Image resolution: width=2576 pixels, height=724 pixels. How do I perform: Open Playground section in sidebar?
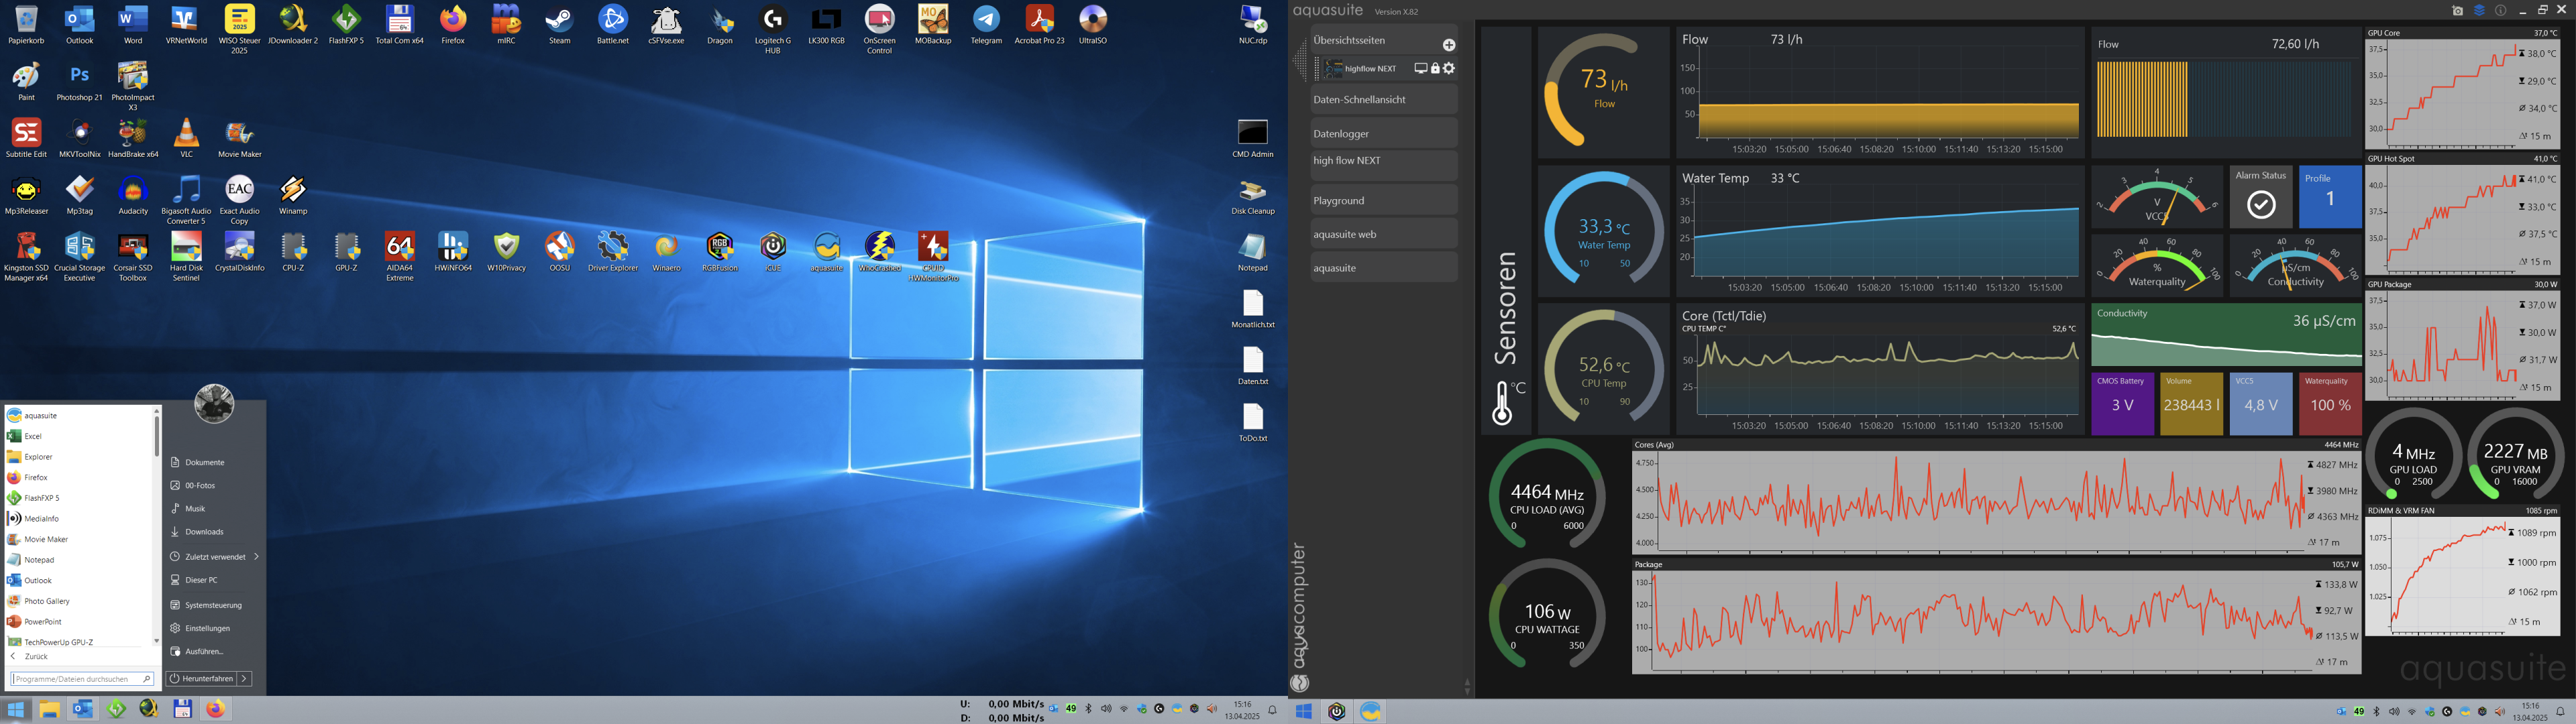(x=1383, y=200)
